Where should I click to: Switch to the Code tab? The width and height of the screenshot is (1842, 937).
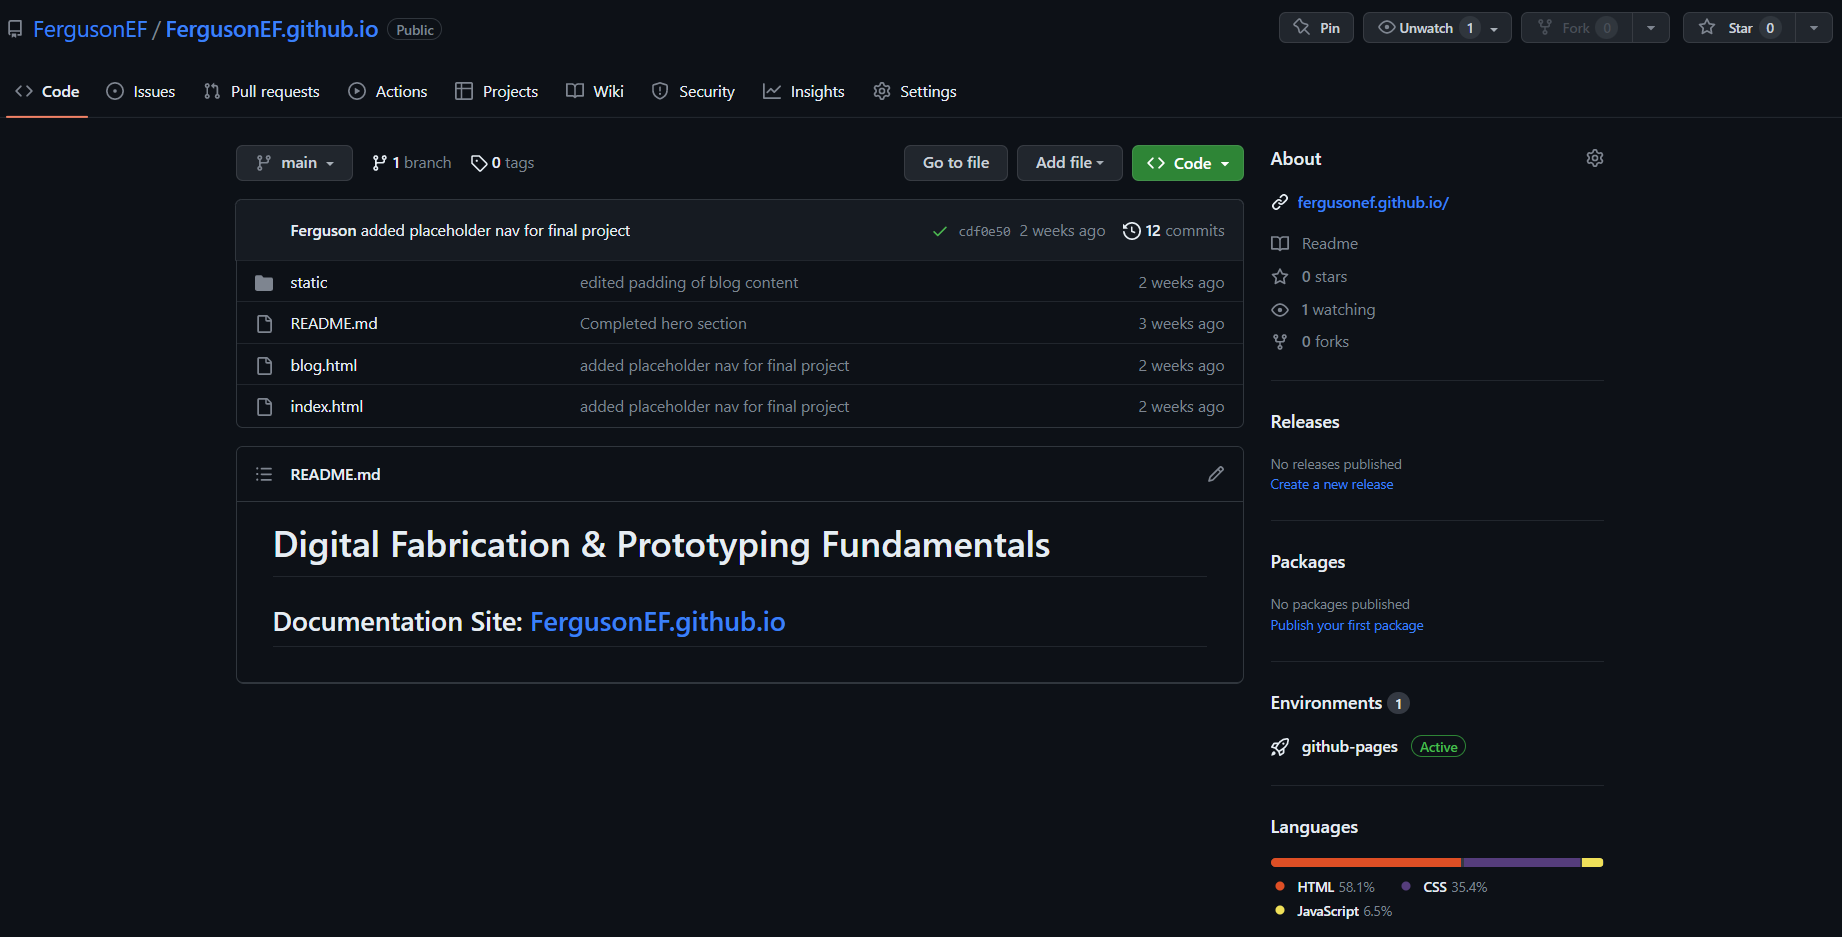(x=47, y=92)
